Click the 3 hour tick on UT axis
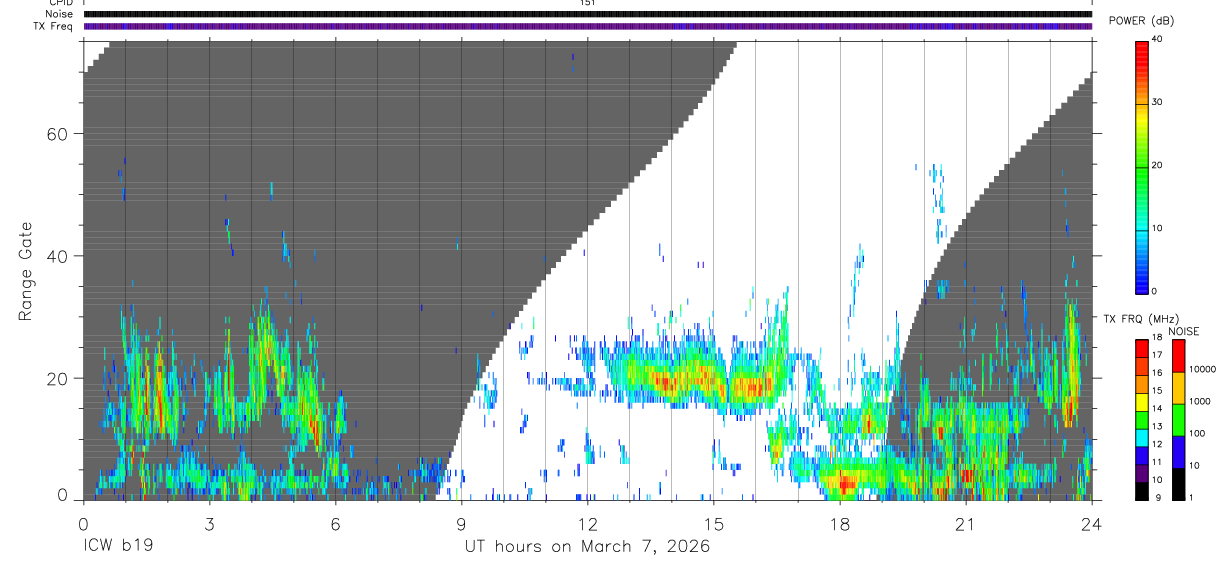This screenshot has height=567, width=1228. tap(209, 523)
